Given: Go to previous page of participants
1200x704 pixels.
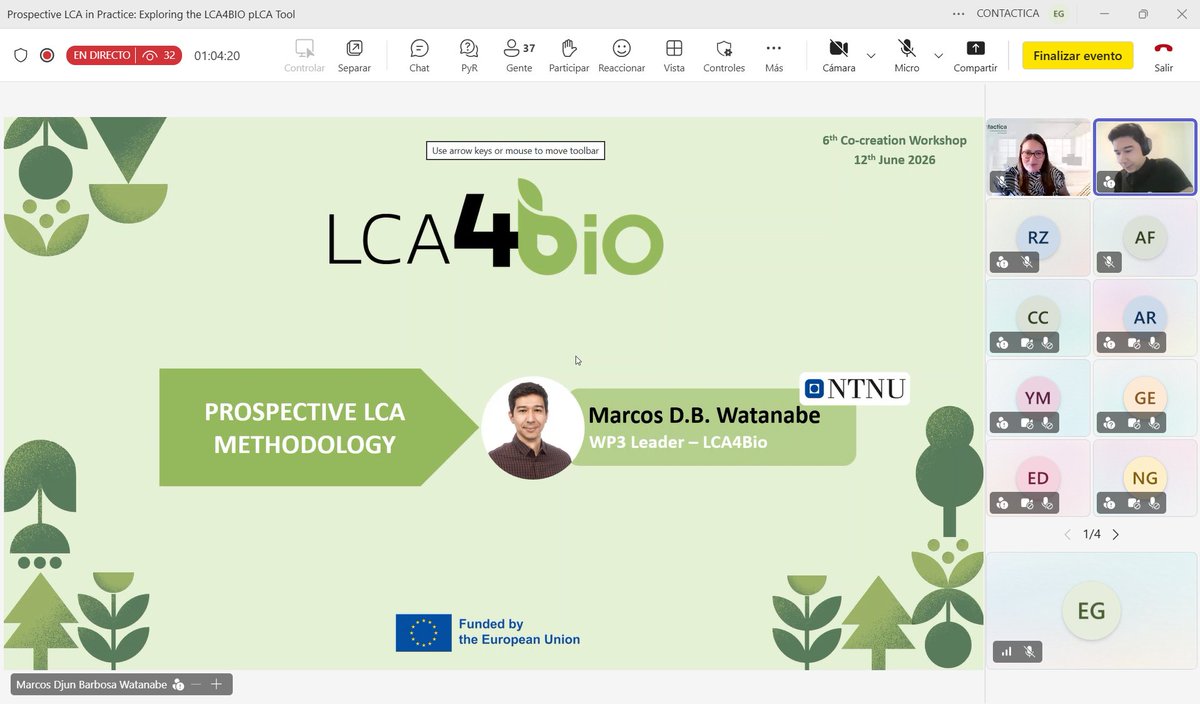Looking at the screenshot, I should pyautogui.click(x=1067, y=534).
